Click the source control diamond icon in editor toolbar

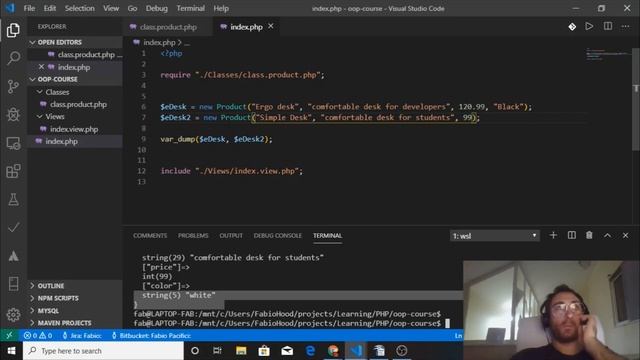point(572,27)
